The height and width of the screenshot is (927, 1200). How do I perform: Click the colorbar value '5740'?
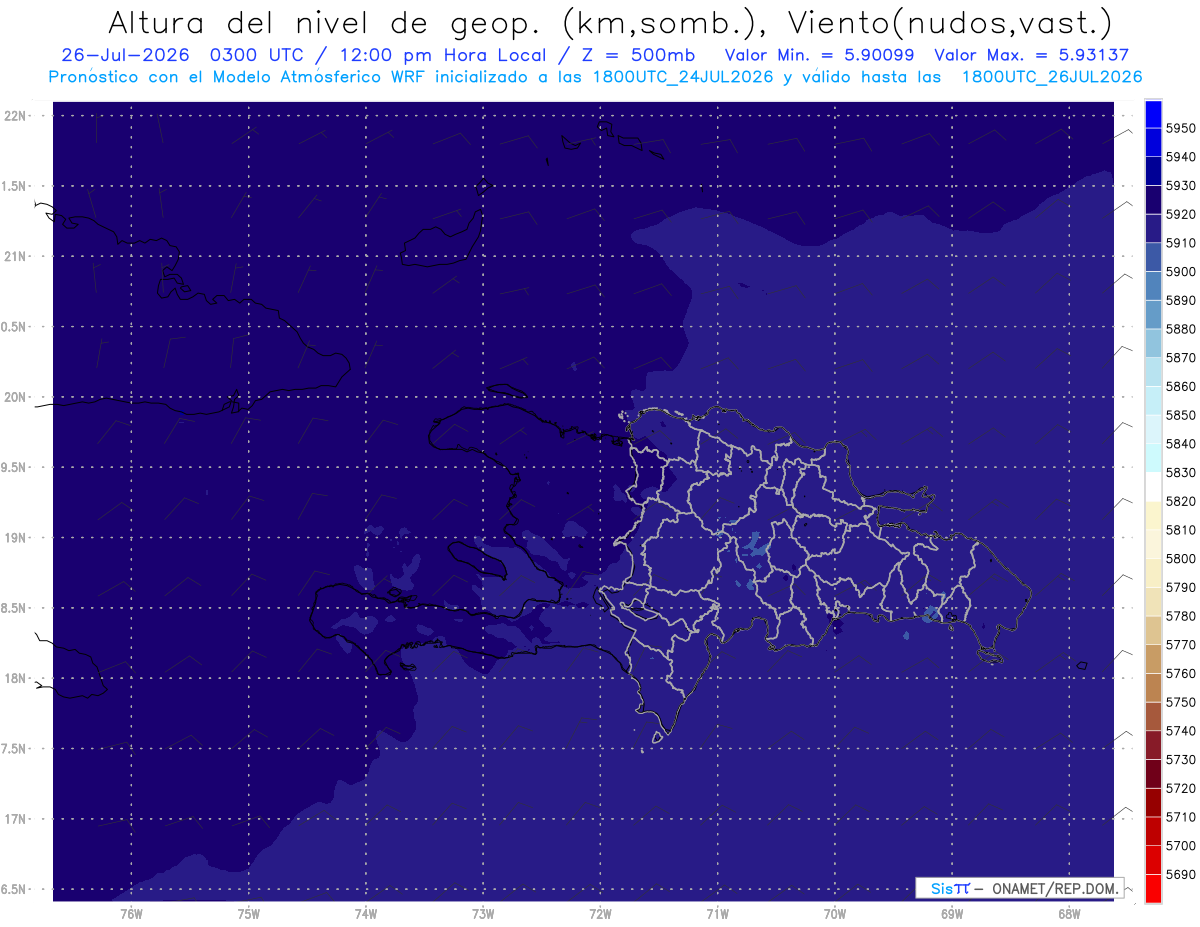pos(1181,731)
